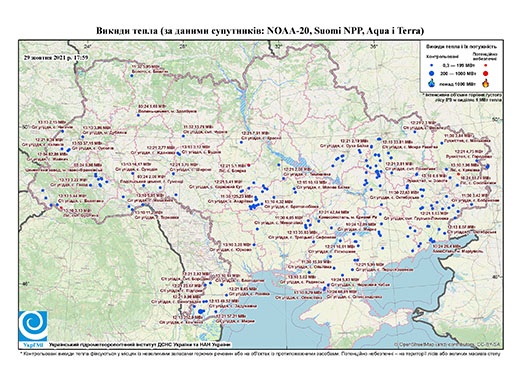Click the map title about NOAA-20 satellites
The height and width of the screenshot is (368, 520).
260,31
